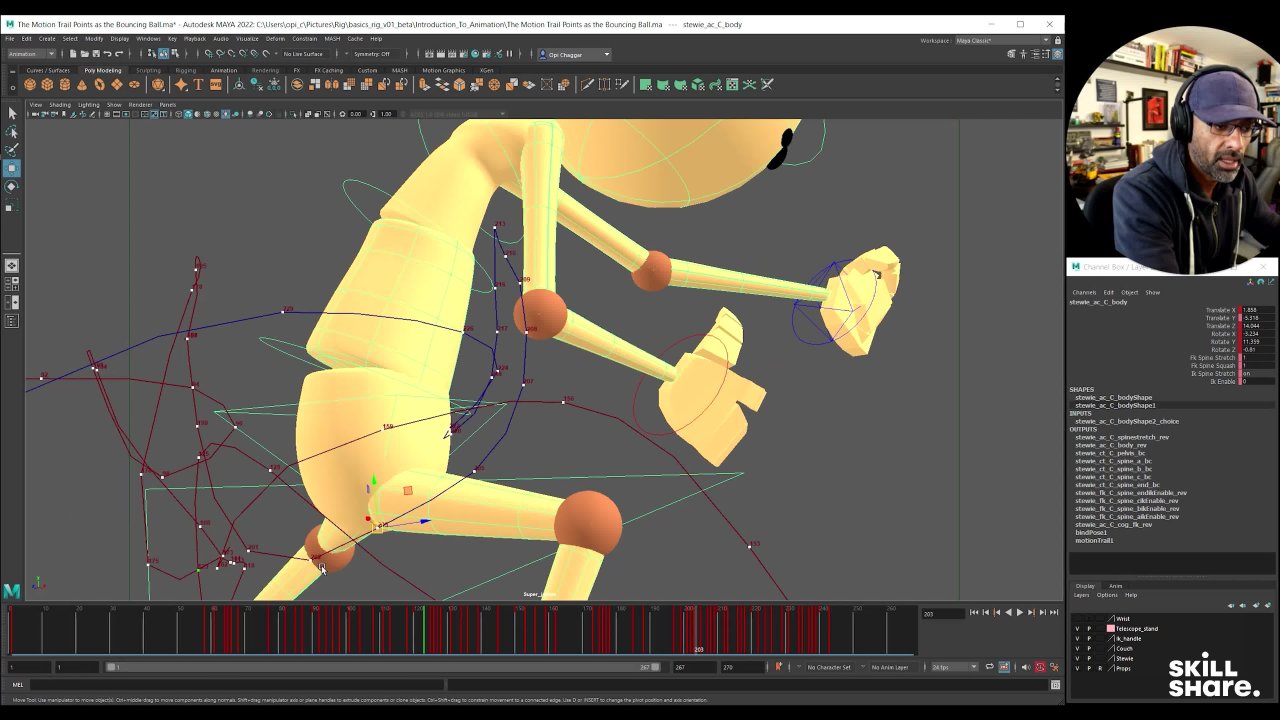The width and height of the screenshot is (1280, 720).
Task: Open the Deform menu
Action: 275,39
